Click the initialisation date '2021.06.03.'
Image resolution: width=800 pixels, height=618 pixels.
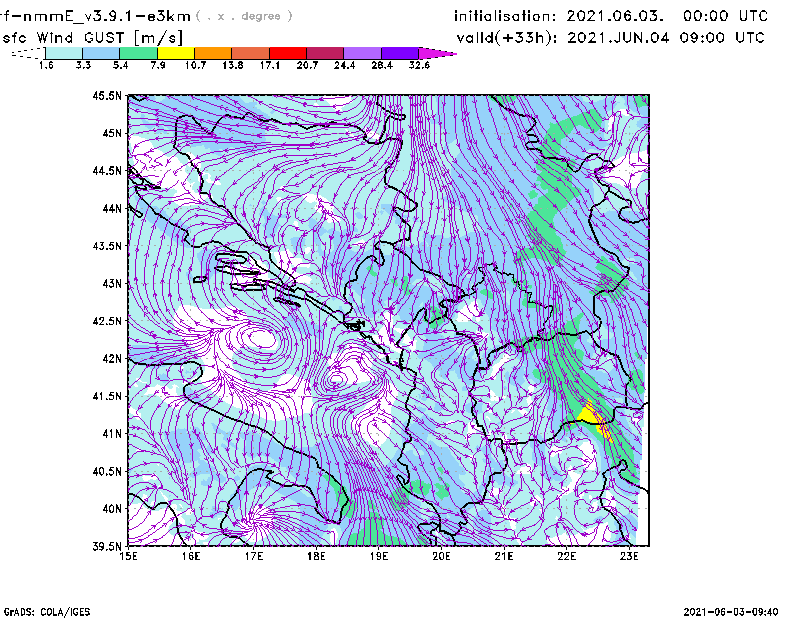point(615,16)
